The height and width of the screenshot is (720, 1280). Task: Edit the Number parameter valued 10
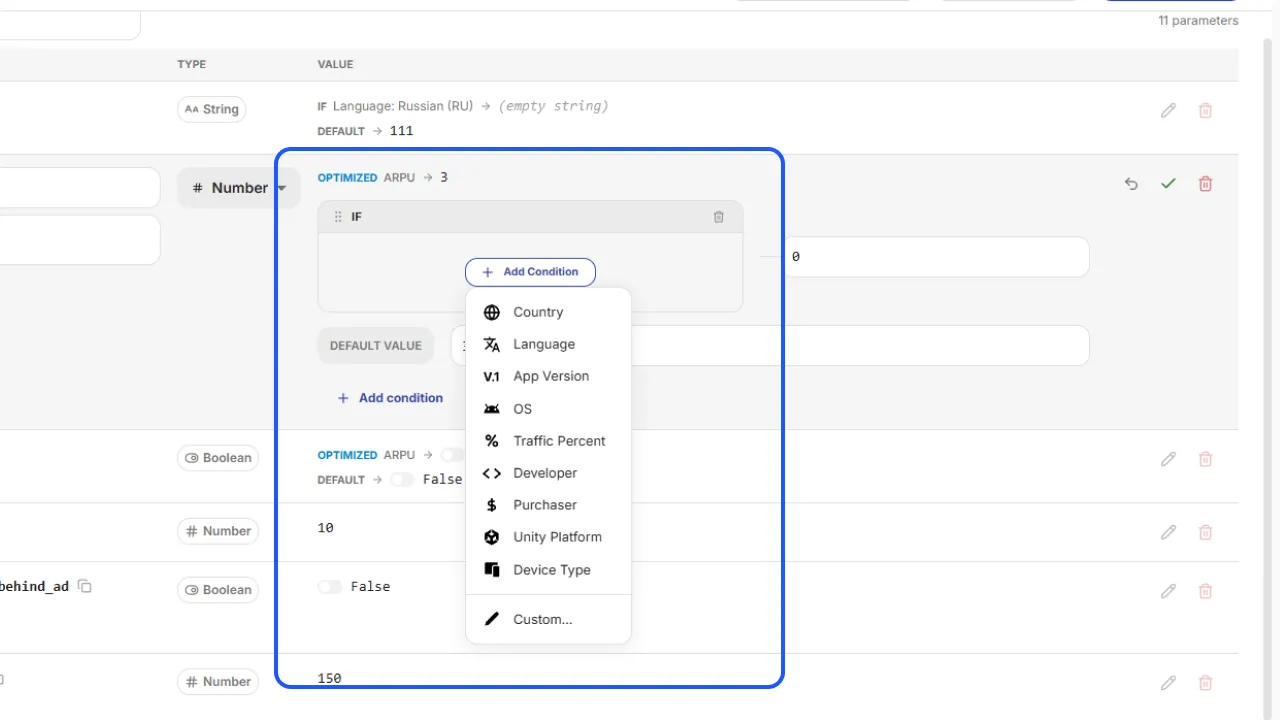tap(1168, 532)
